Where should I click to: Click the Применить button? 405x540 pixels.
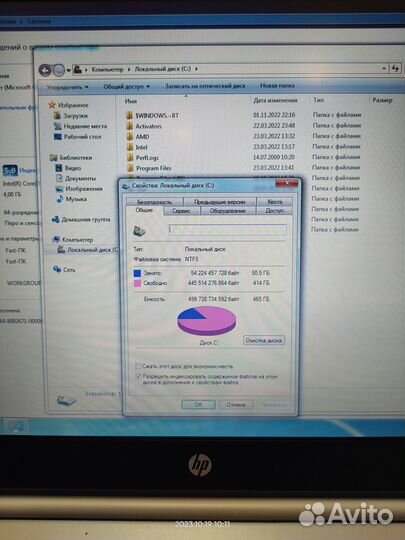(x=273, y=405)
